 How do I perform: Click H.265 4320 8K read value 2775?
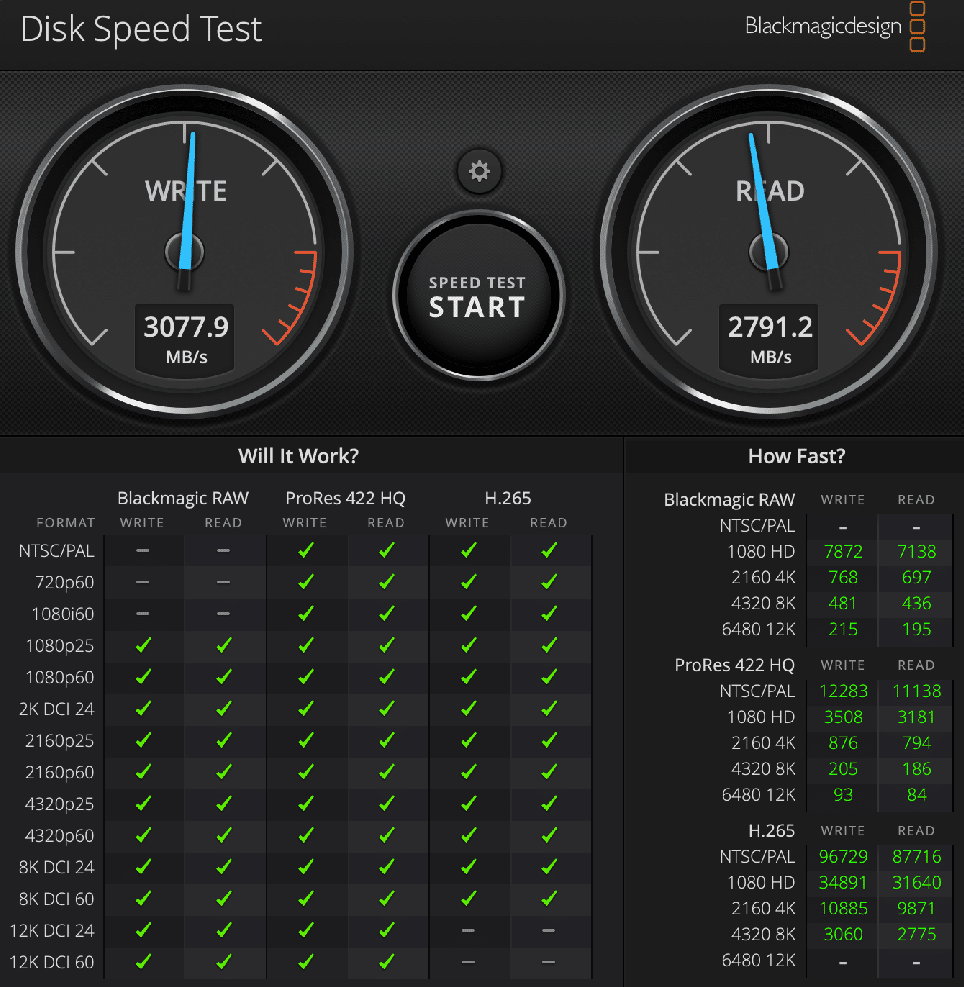tap(916, 935)
